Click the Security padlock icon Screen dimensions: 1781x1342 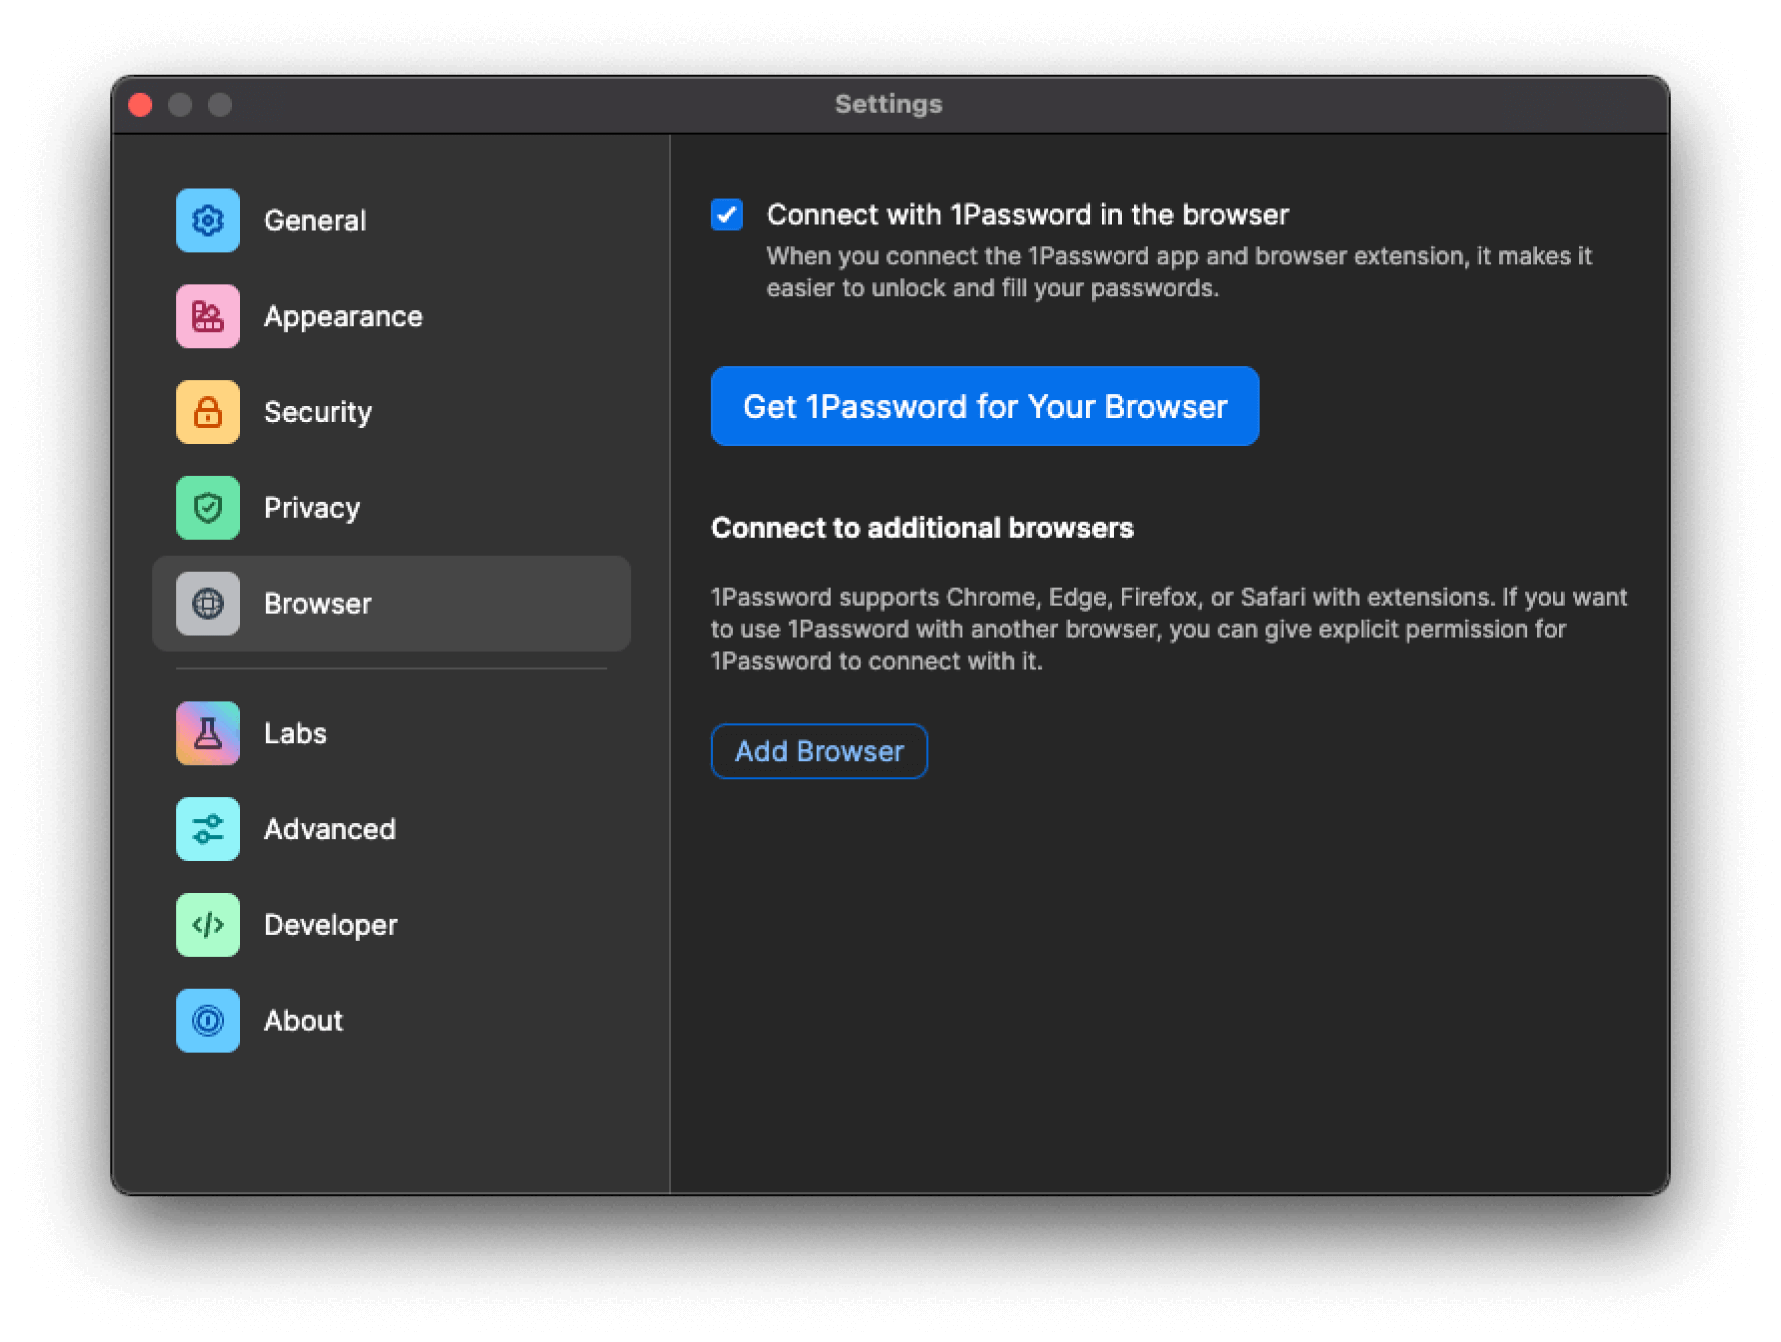point(207,412)
